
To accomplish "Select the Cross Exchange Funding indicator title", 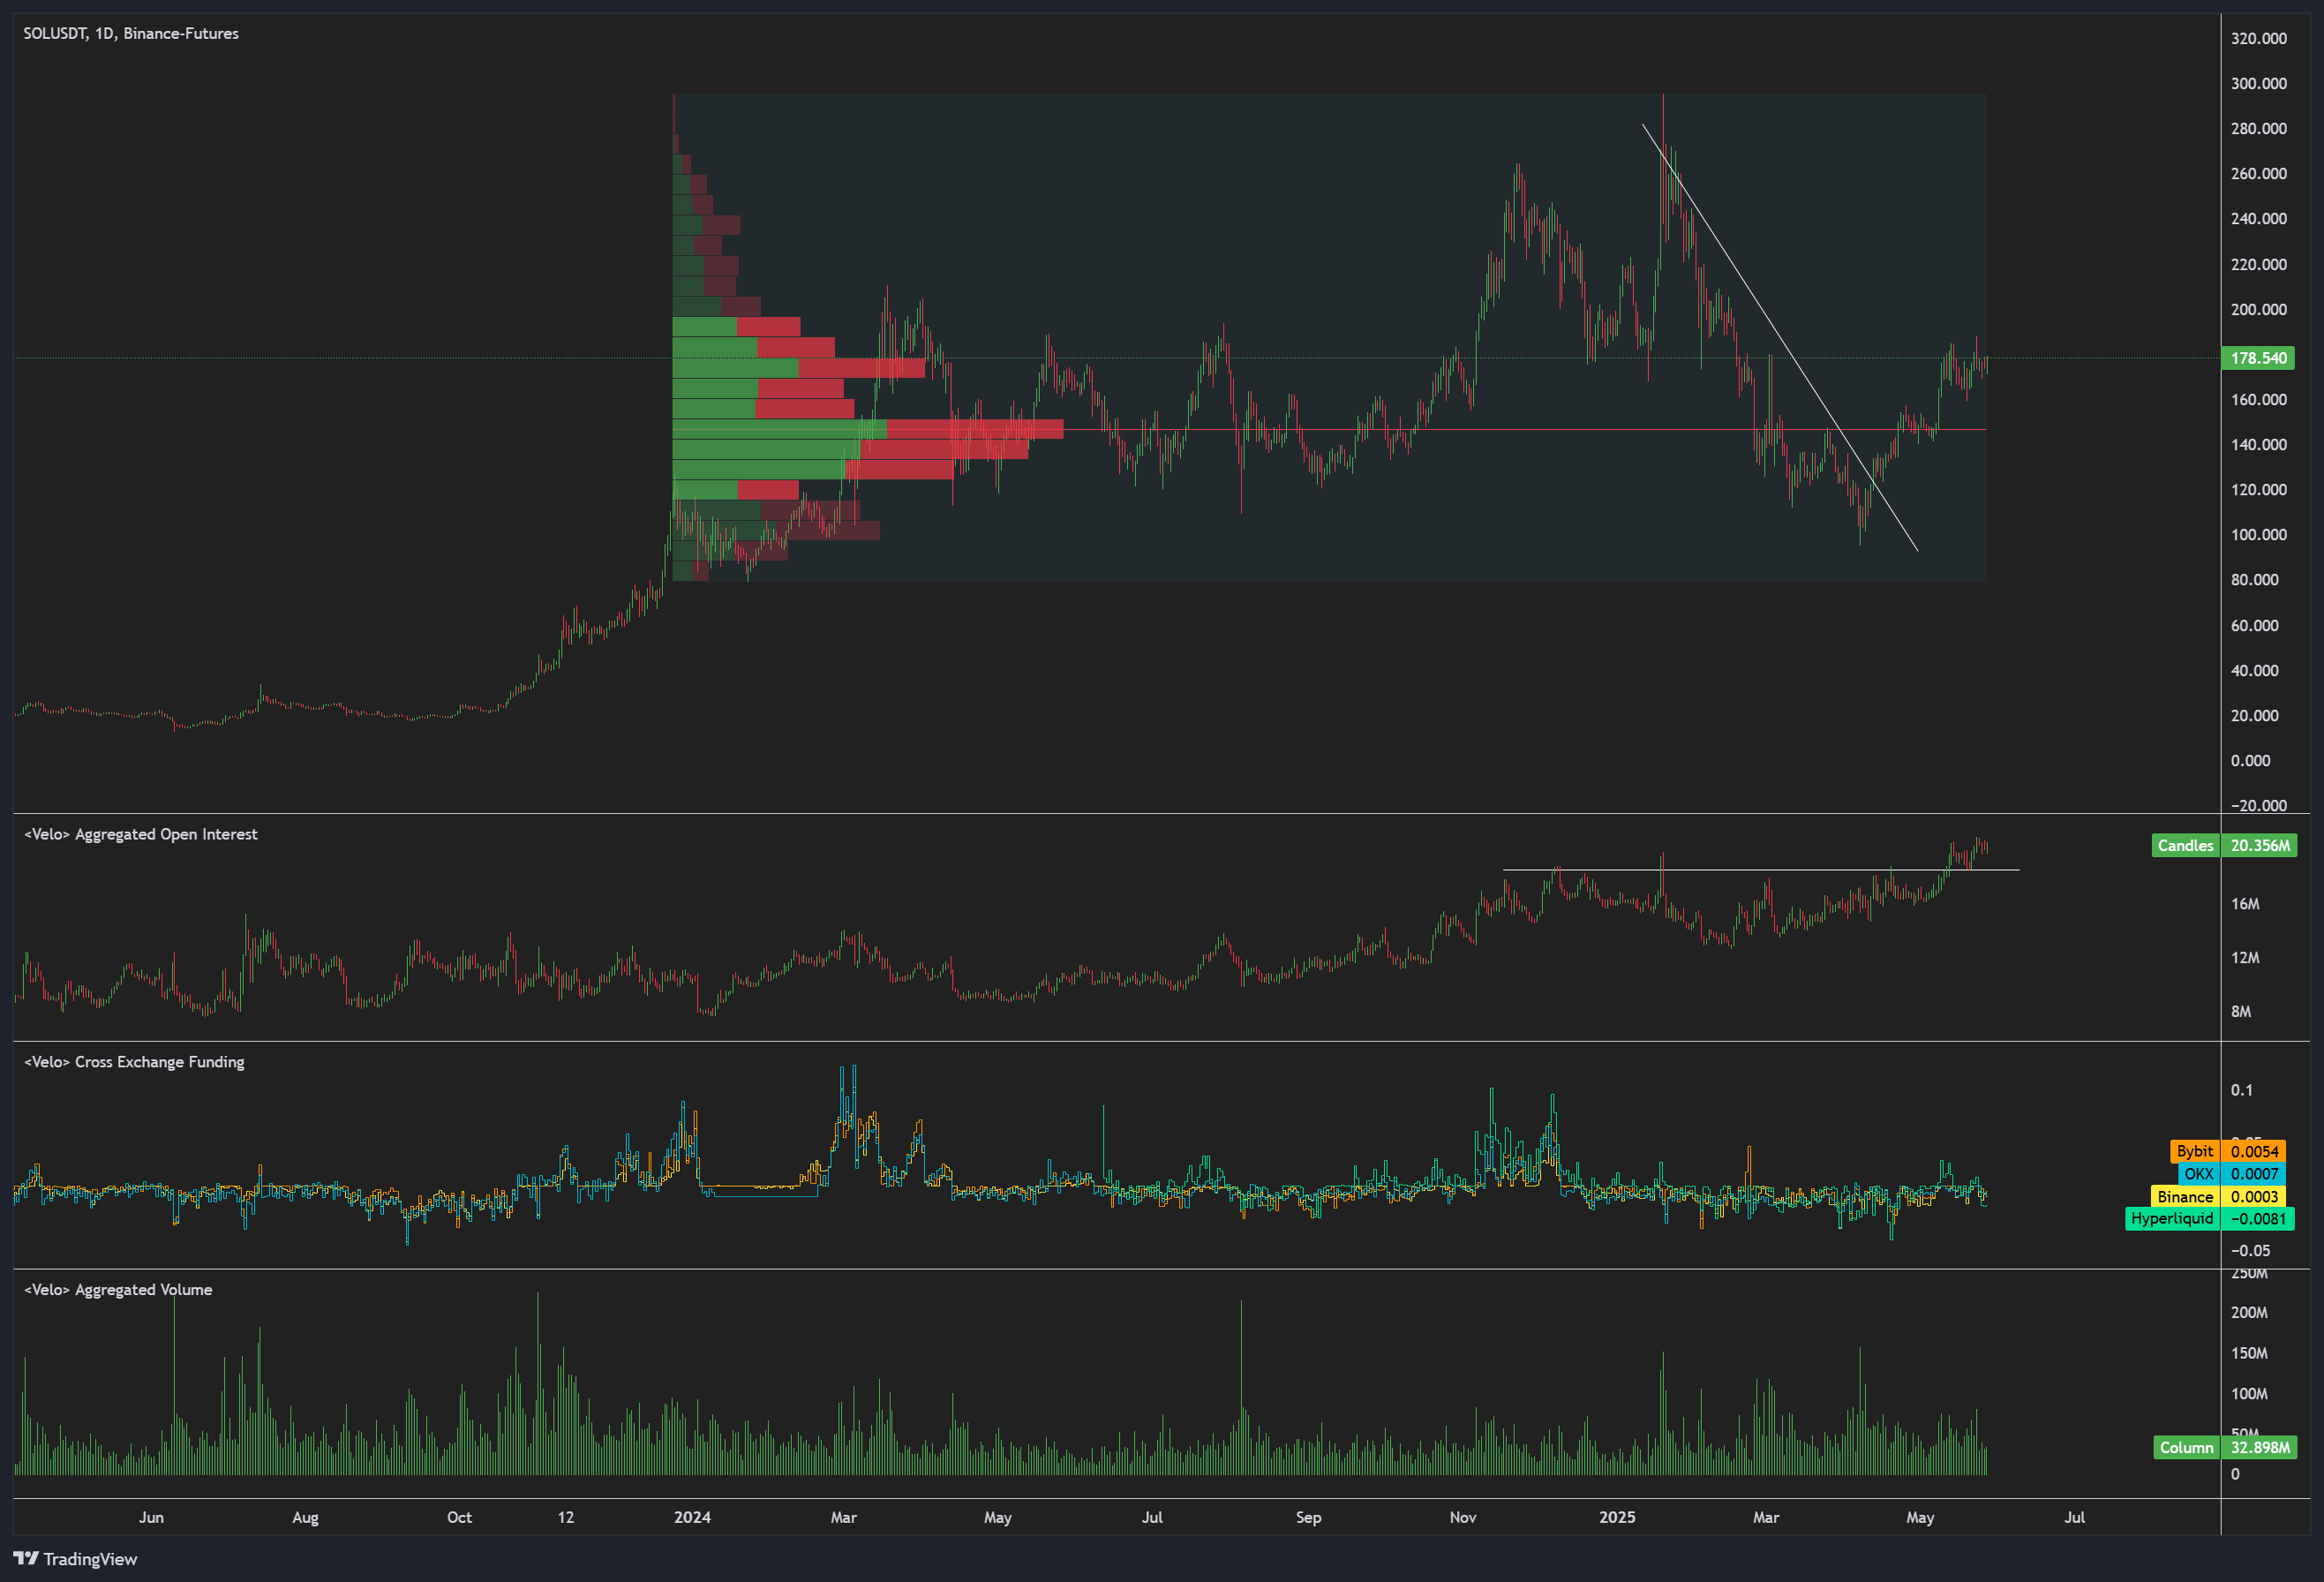I will [134, 1061].
